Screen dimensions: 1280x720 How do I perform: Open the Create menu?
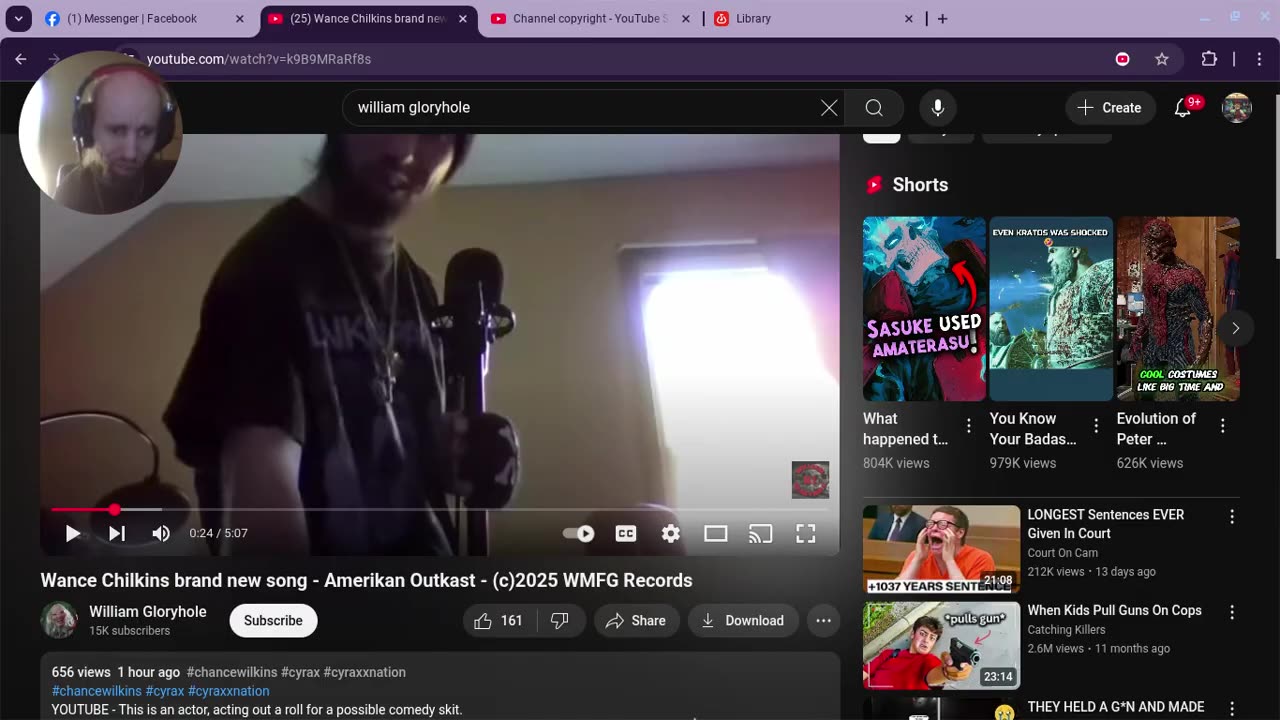1110,108
